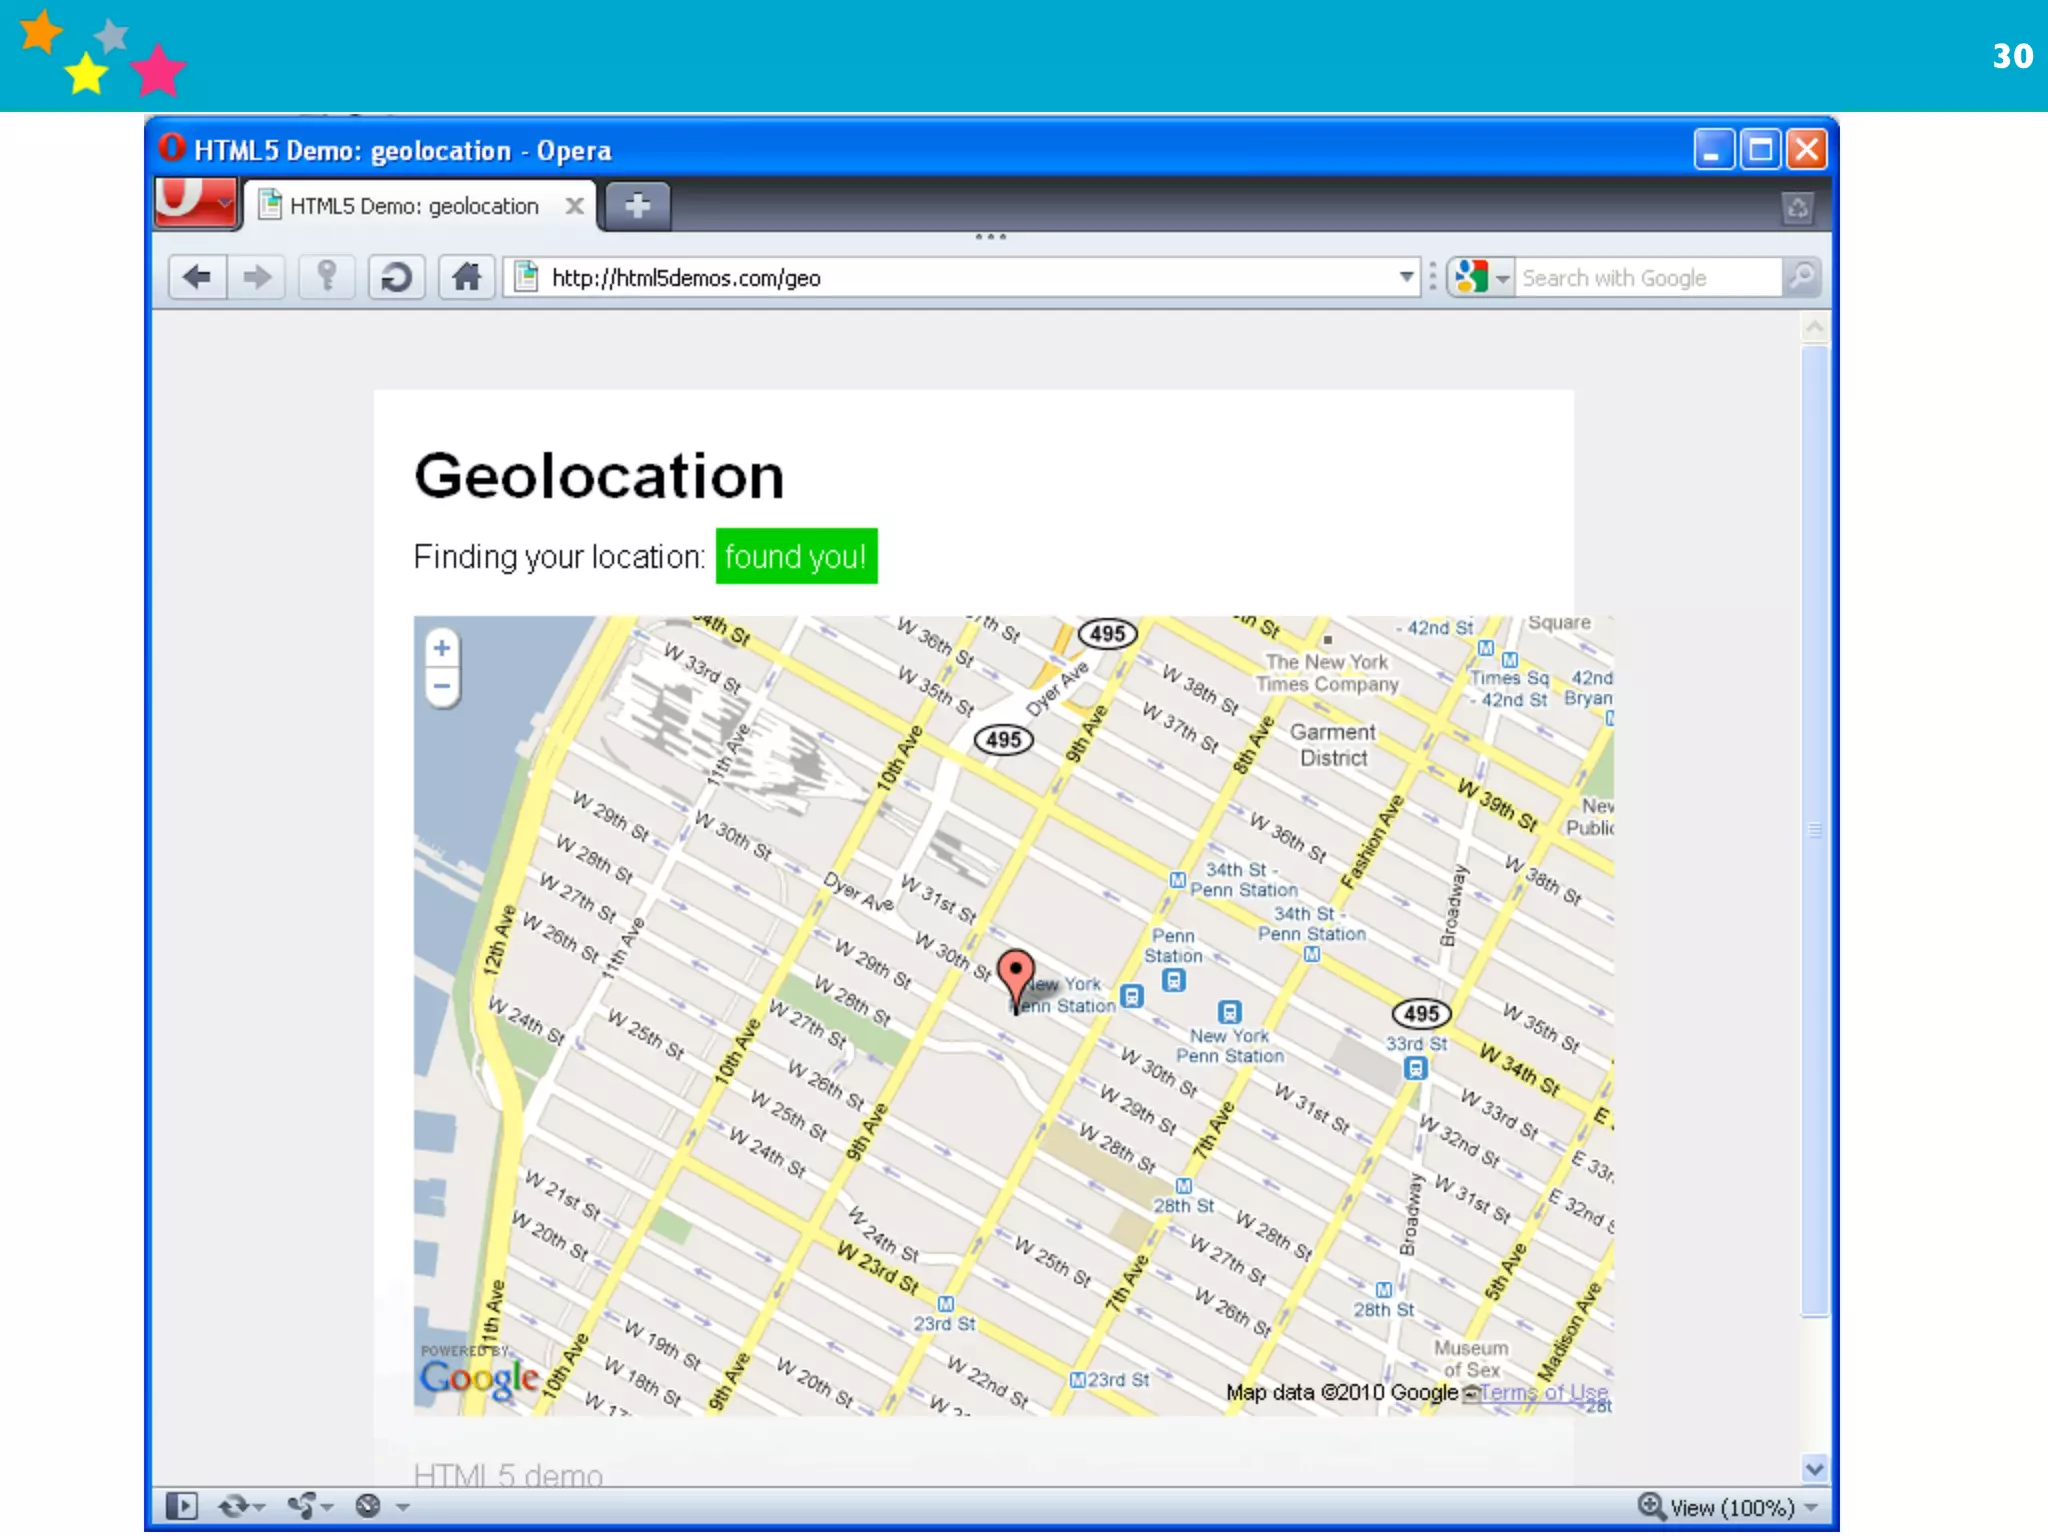Zoom in on the map with plus
Viewport: 2048px width, 1536px height.
click(442, 648)
